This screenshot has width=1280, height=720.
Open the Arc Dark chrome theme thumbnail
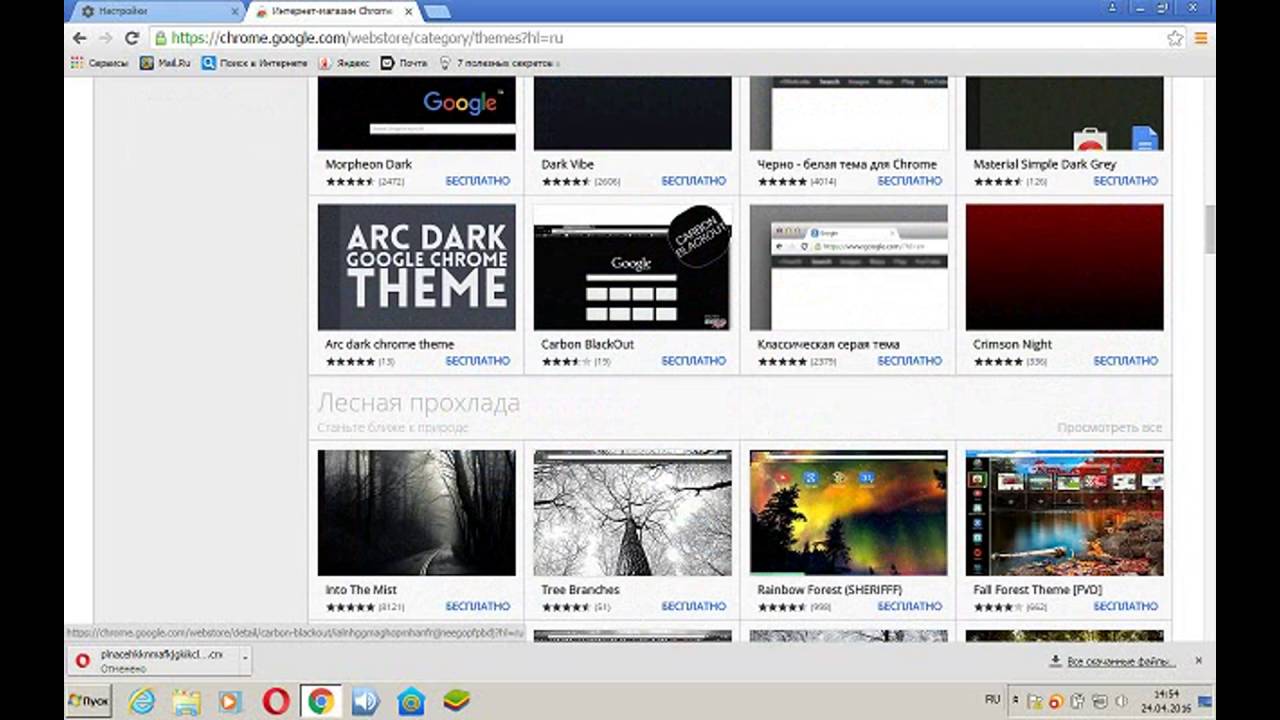(417, 267)
